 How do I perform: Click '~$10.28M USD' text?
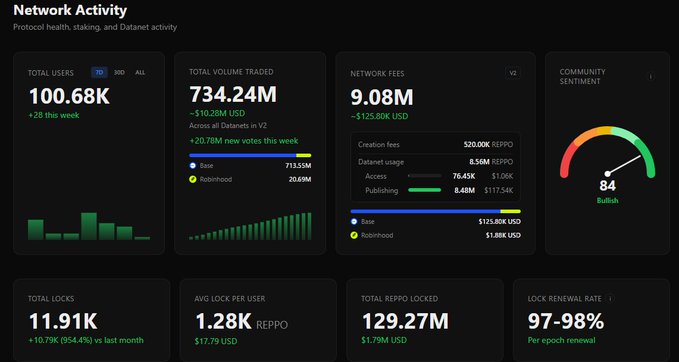point(217,113)
